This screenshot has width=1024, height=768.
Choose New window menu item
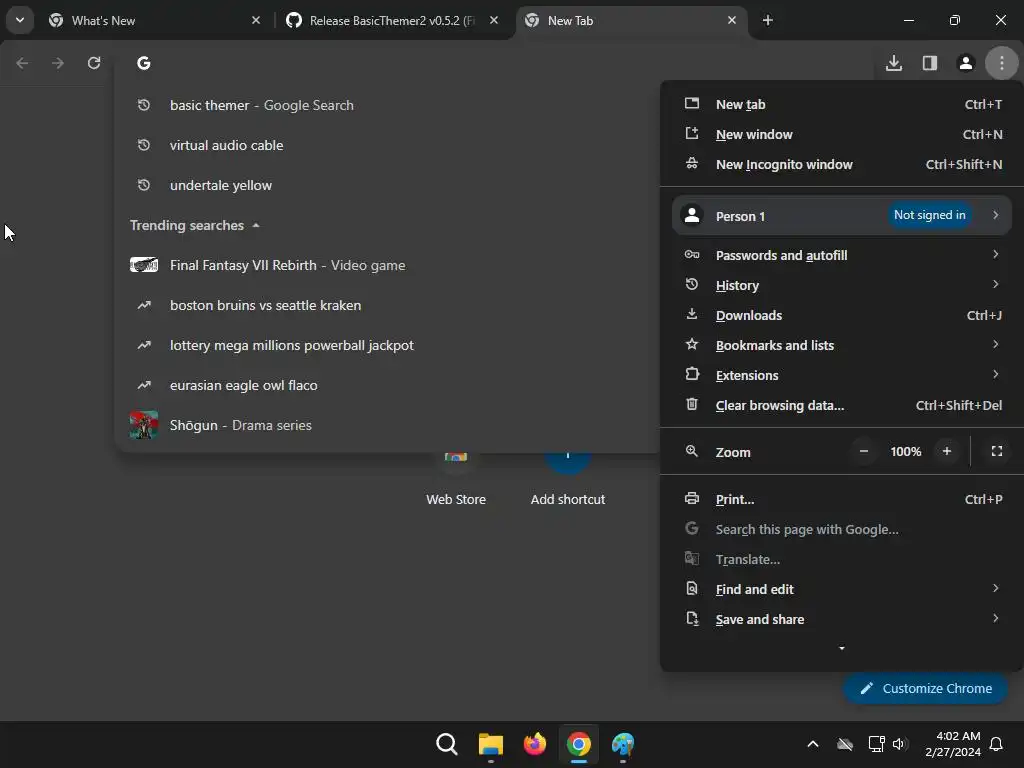(x=842, y=135)
